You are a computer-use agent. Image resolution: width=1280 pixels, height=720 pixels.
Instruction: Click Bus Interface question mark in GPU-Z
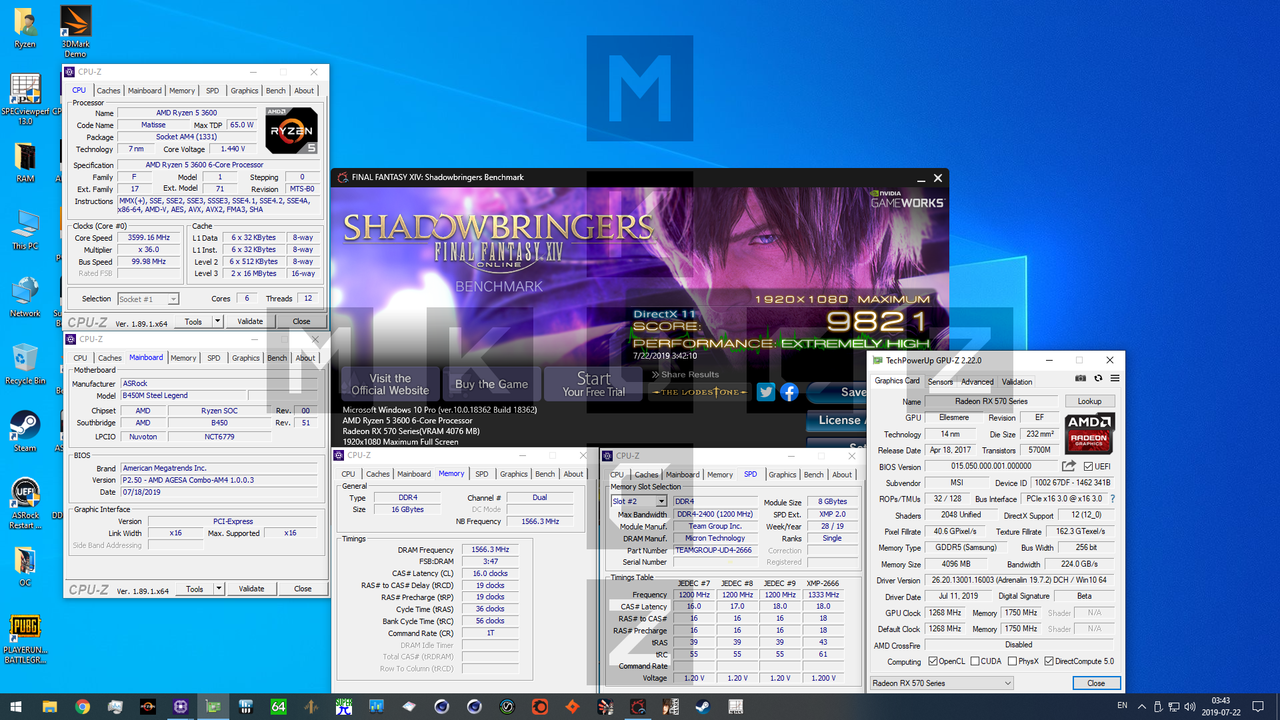(x=1112, y=499)
